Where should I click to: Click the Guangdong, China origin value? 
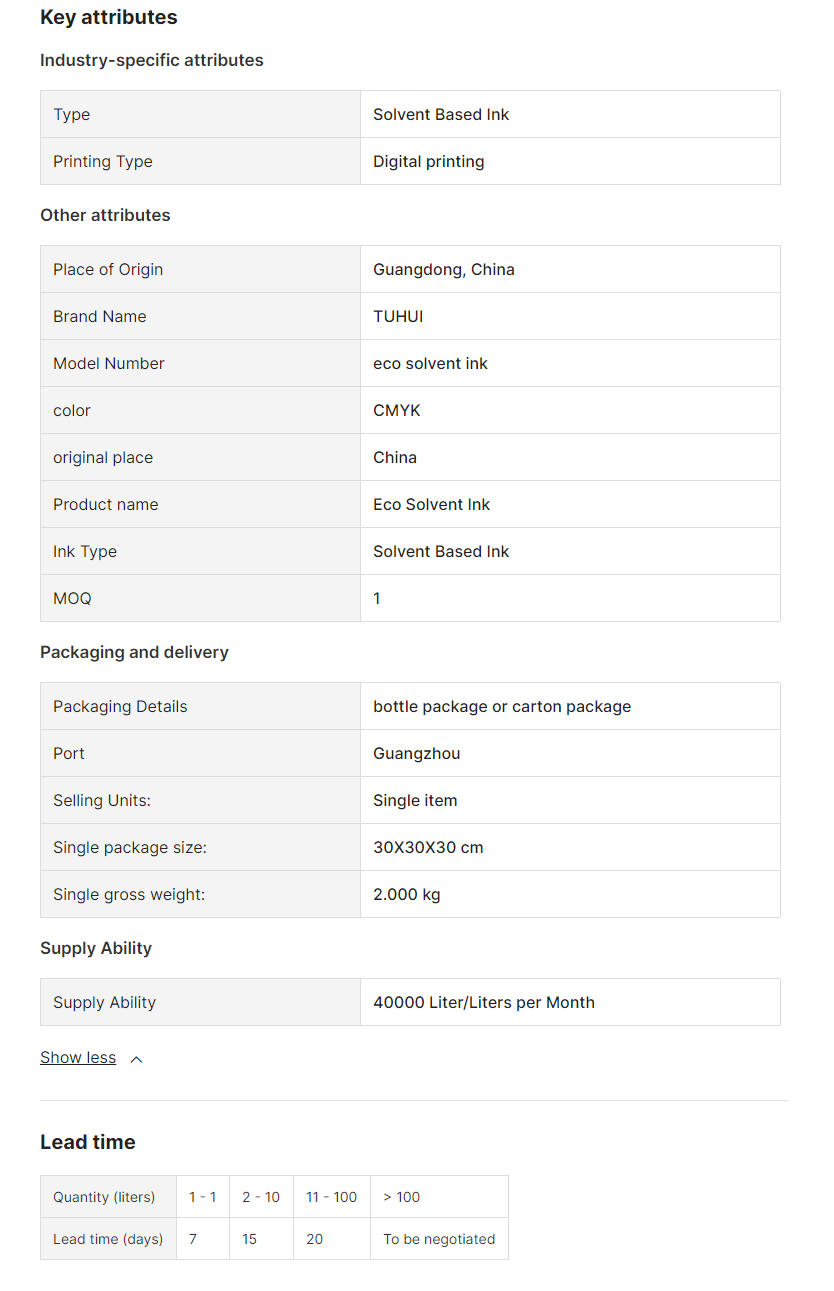[x=443, y=270]
